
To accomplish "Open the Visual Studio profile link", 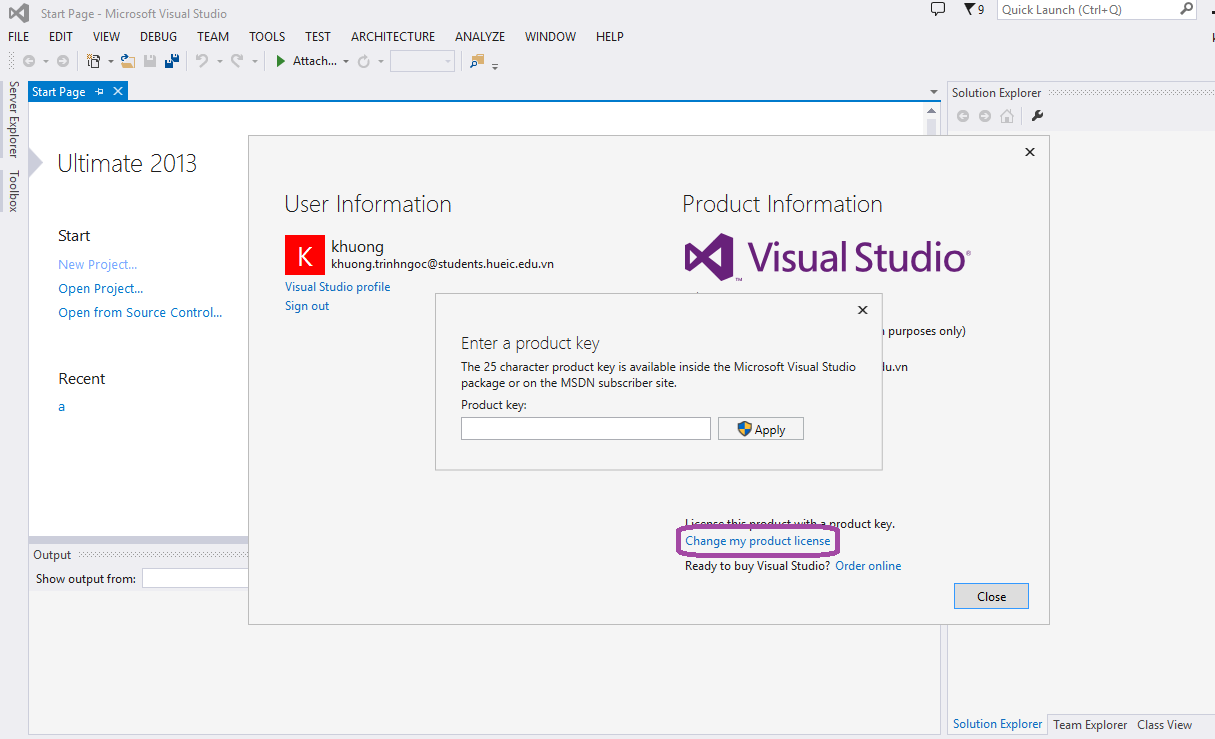I will tap(338, 287).
